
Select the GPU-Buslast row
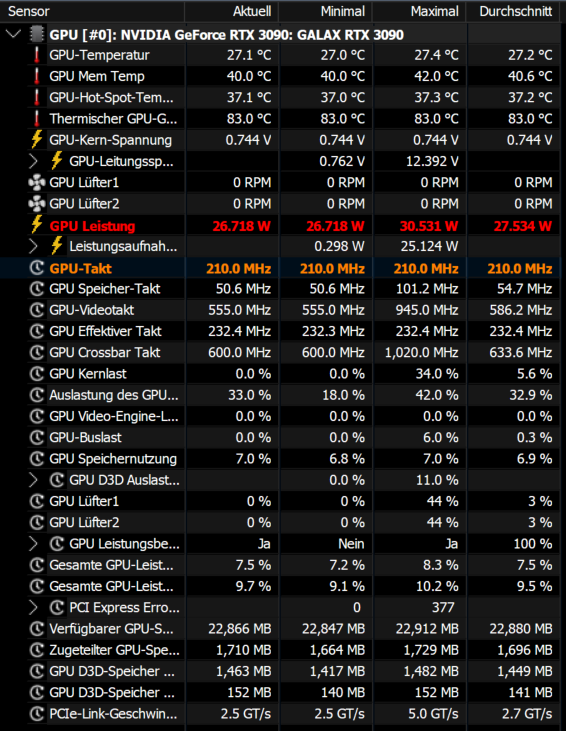click(x=280, y=437)
